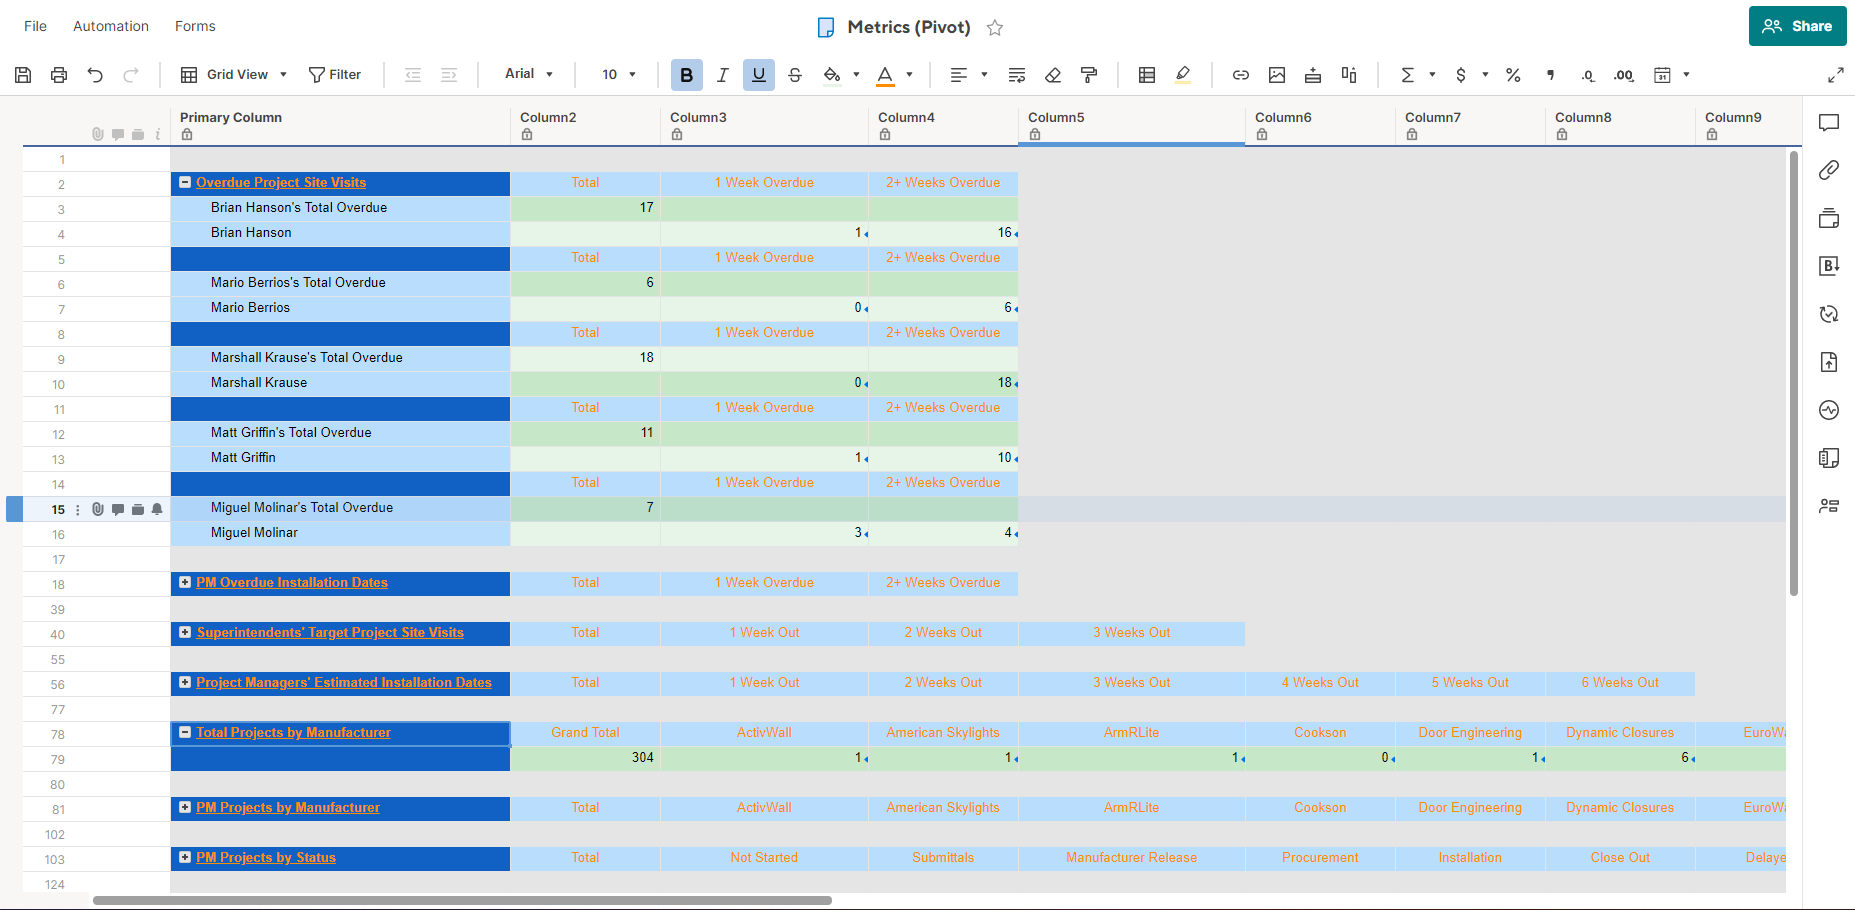Click the Percent format icon
Viewport: 1855px width, 910px height.
pos(1513,75)
